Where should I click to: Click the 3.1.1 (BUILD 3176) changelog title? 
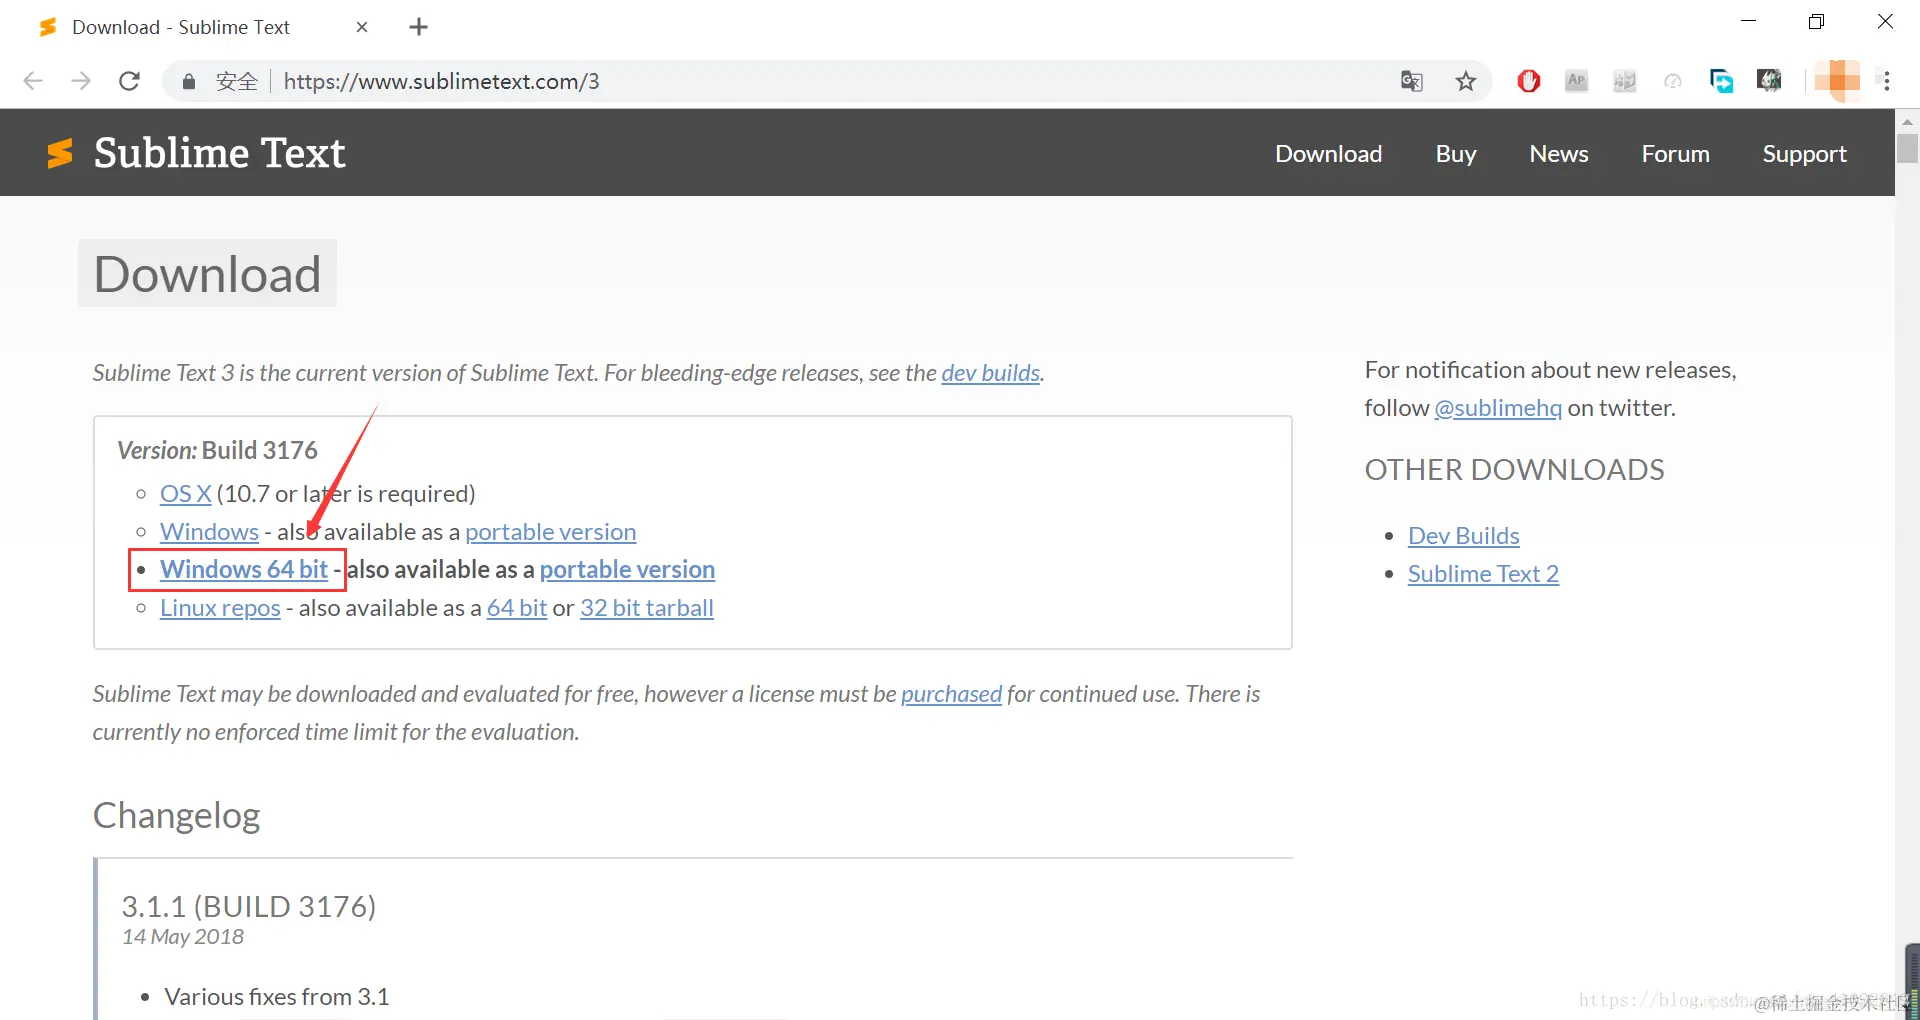click(x=249, y=906)
